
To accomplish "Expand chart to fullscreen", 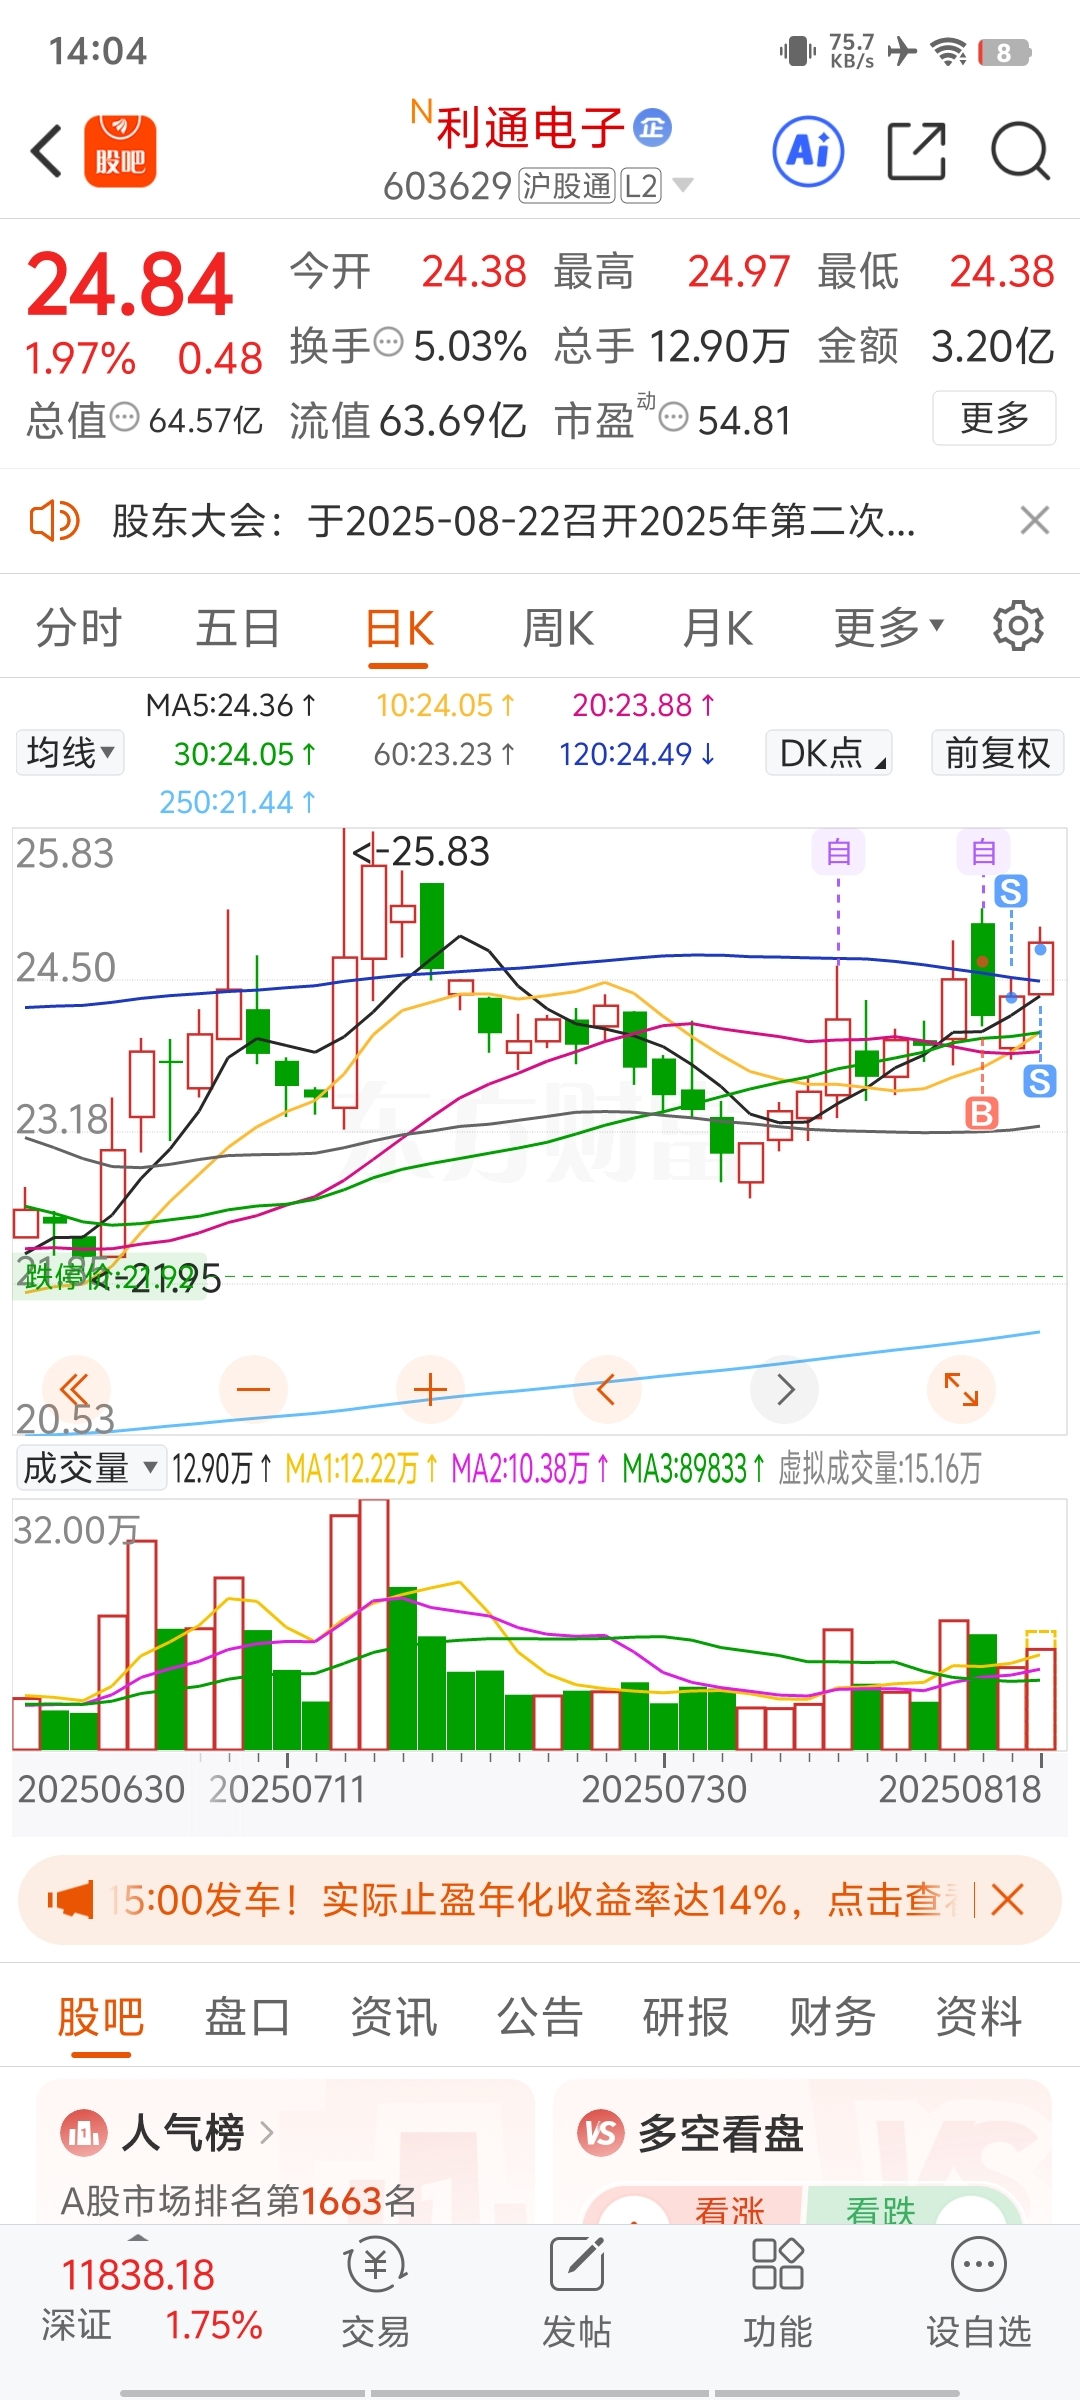I will 961,1389.
